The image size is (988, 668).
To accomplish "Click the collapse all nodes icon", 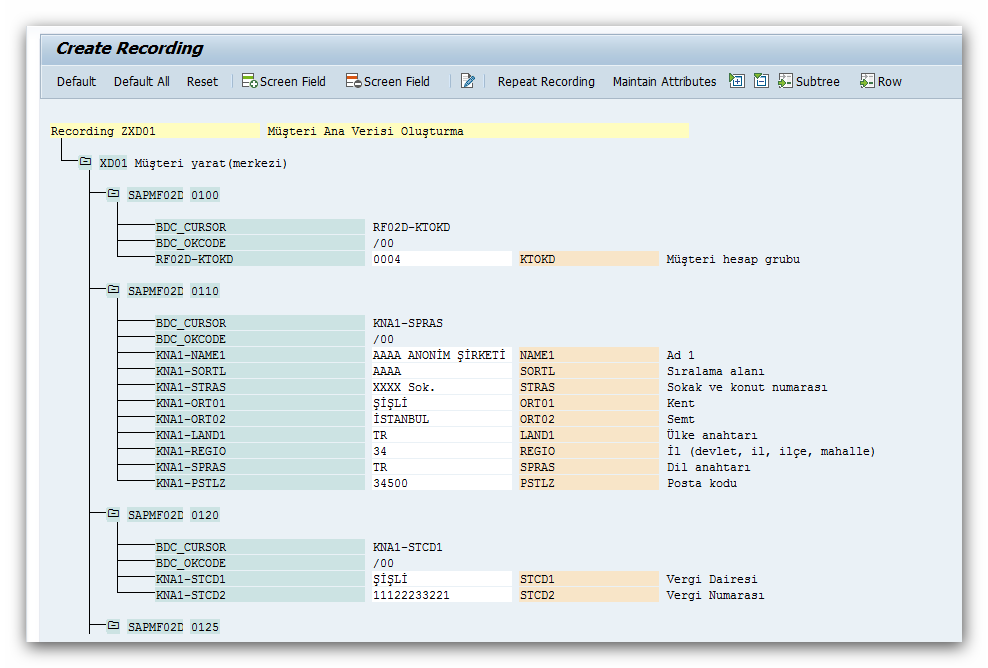I will coord(761,81).
